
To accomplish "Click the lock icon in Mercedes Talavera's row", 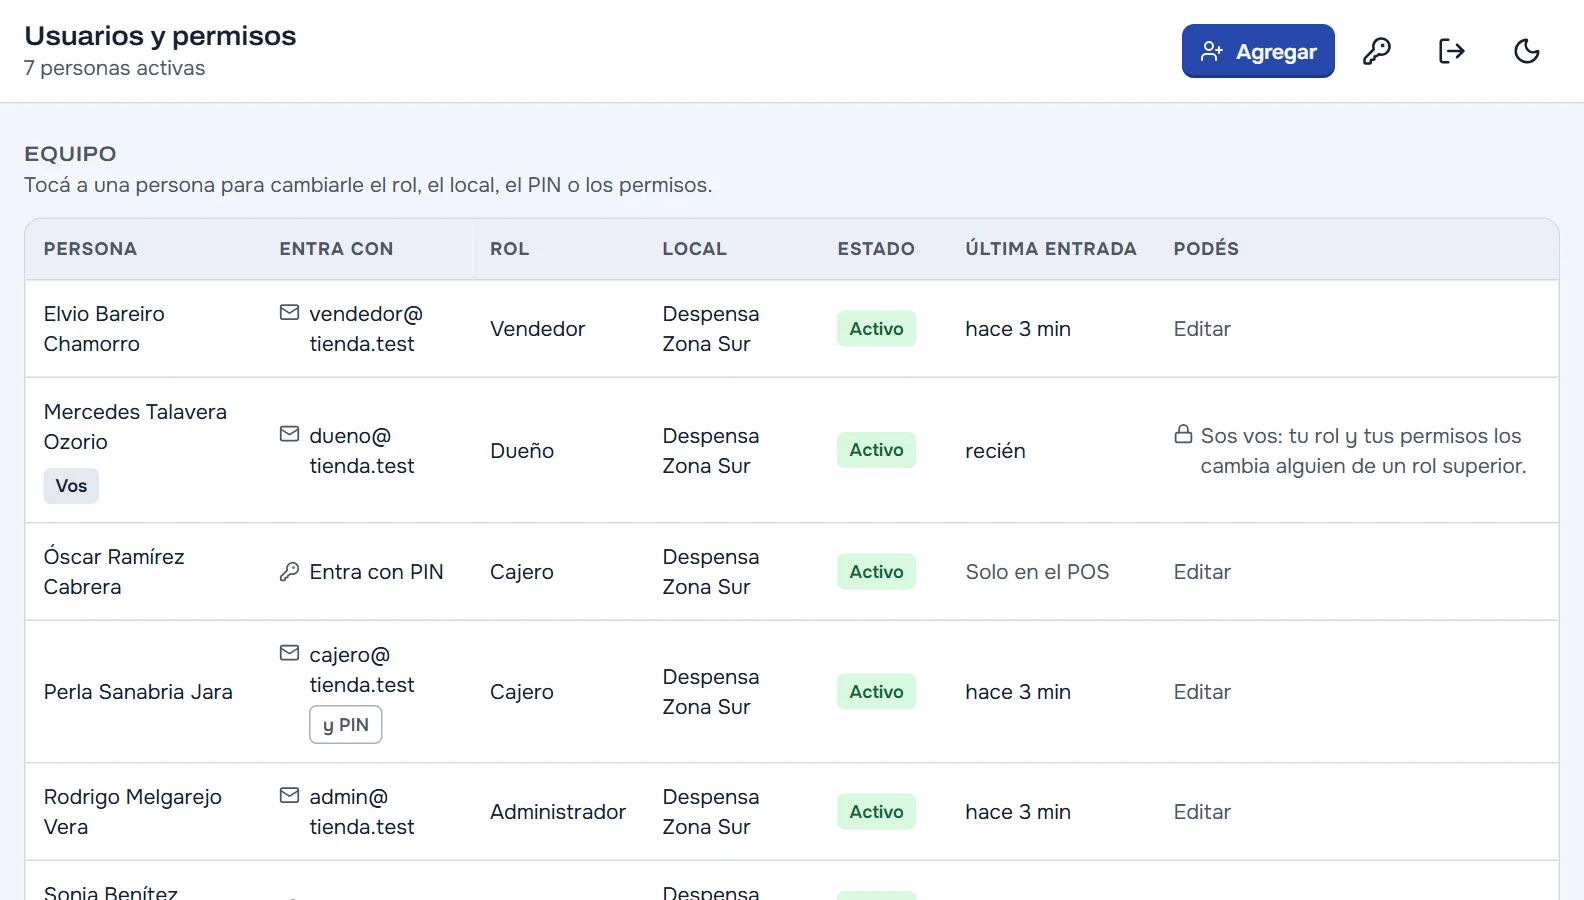I will tap(1183, 434).
